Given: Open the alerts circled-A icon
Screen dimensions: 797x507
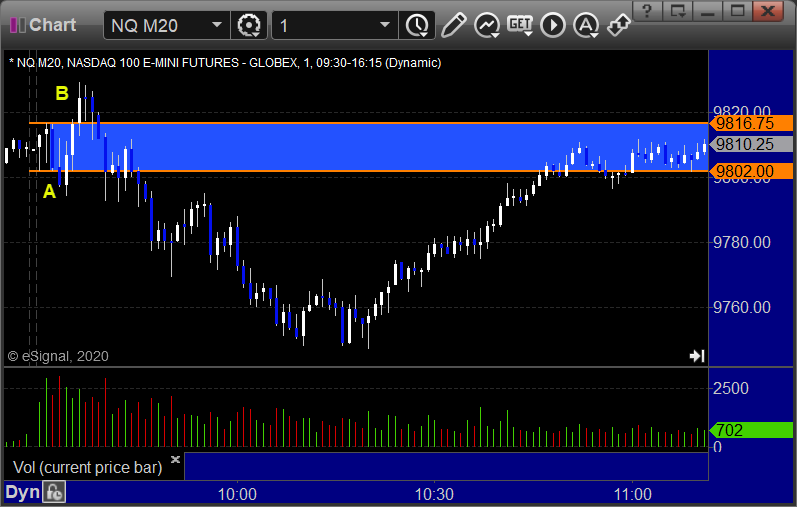Looking at the screenshot, I should point(586,25).
